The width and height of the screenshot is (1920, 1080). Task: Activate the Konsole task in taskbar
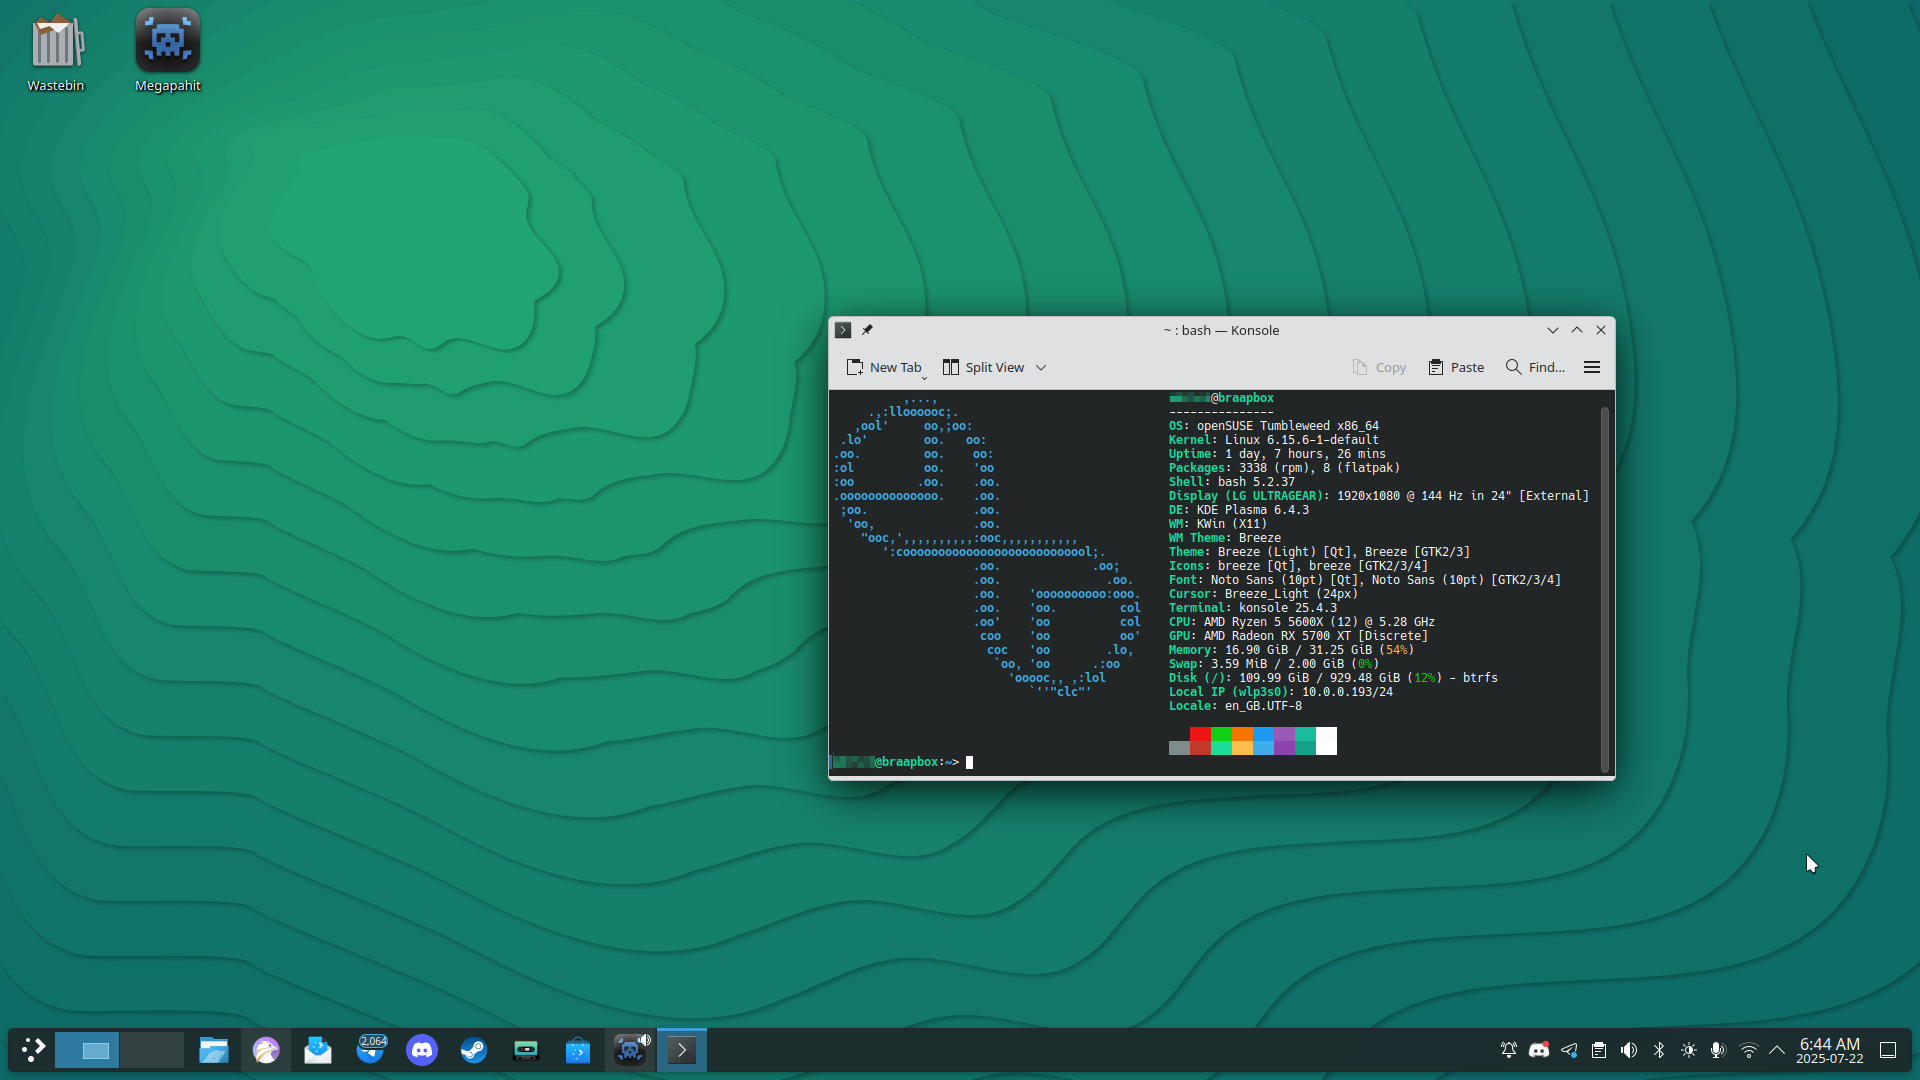click(682, 1050)
